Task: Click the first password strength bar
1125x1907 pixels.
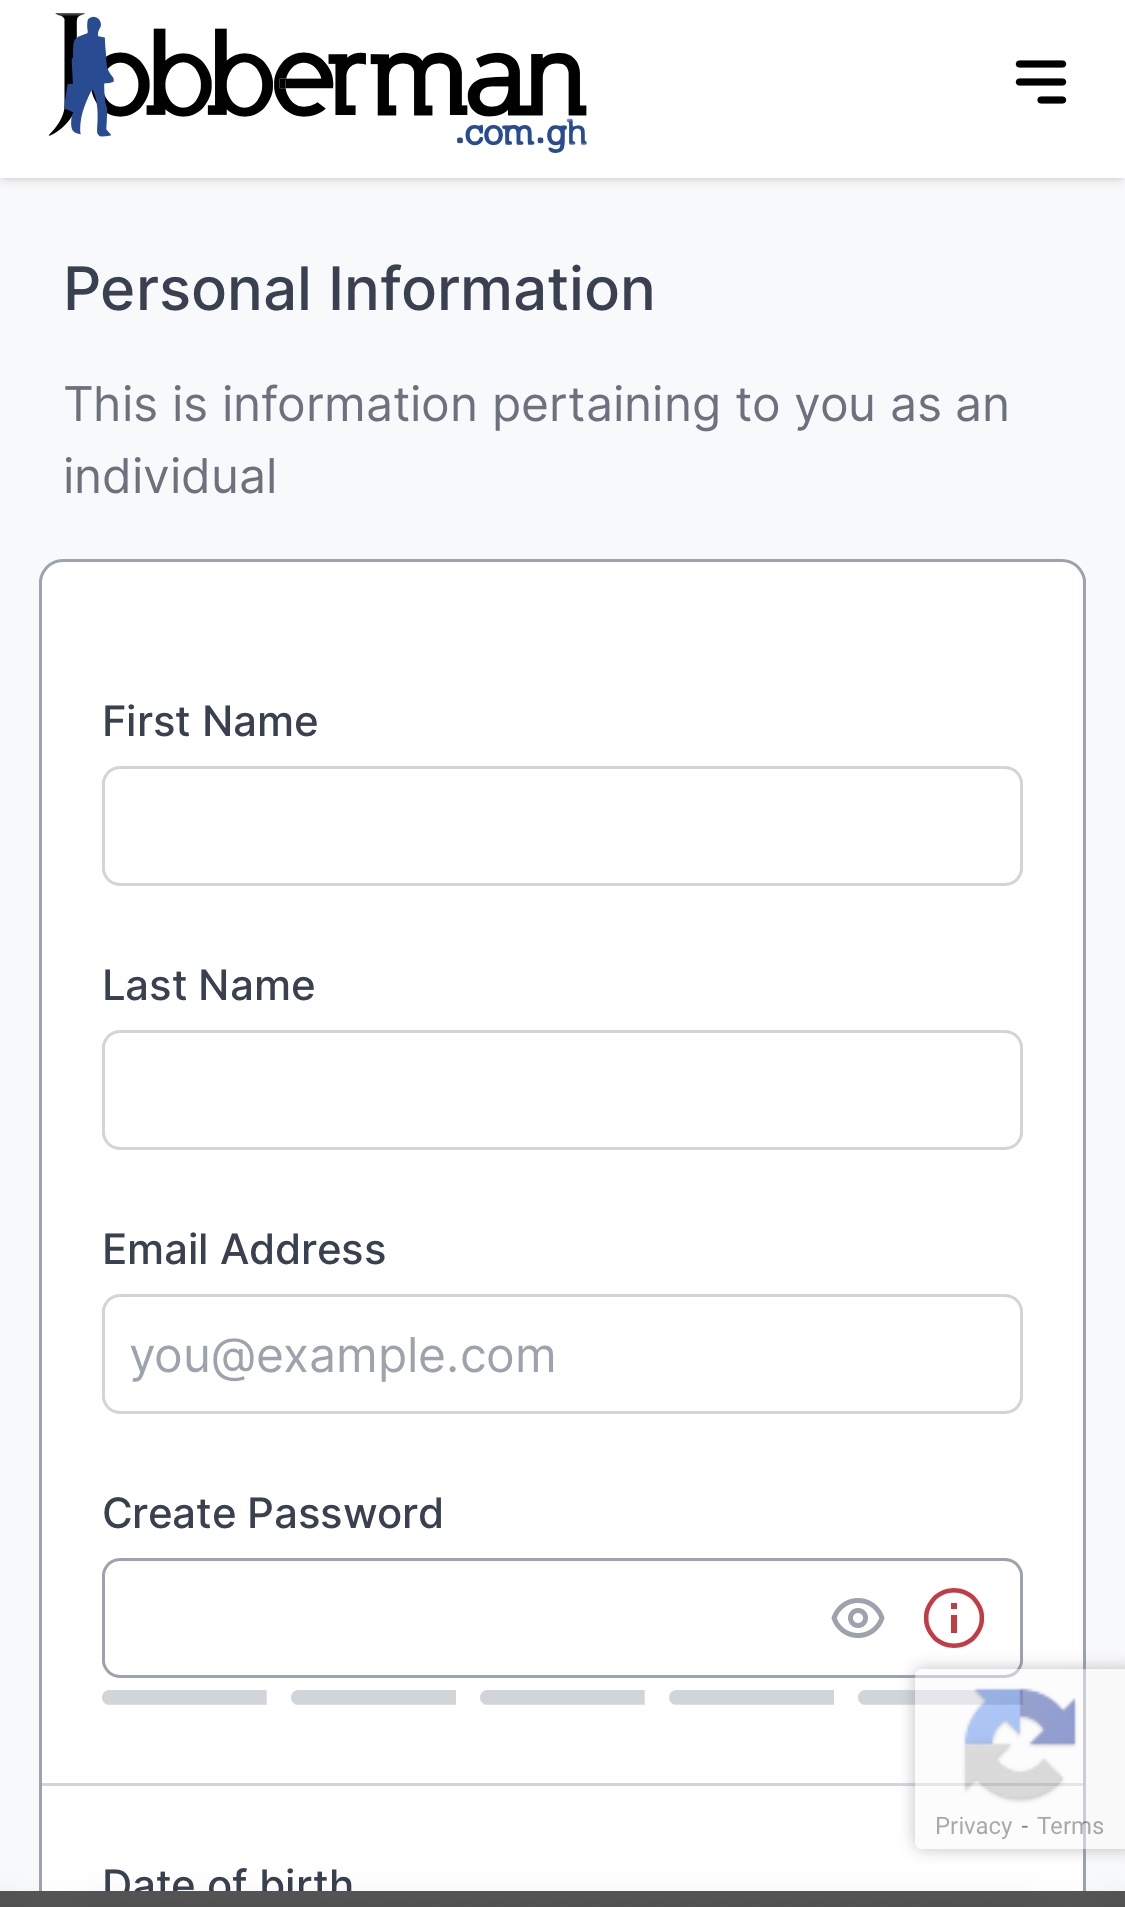Action: (x=185, y=1697)
